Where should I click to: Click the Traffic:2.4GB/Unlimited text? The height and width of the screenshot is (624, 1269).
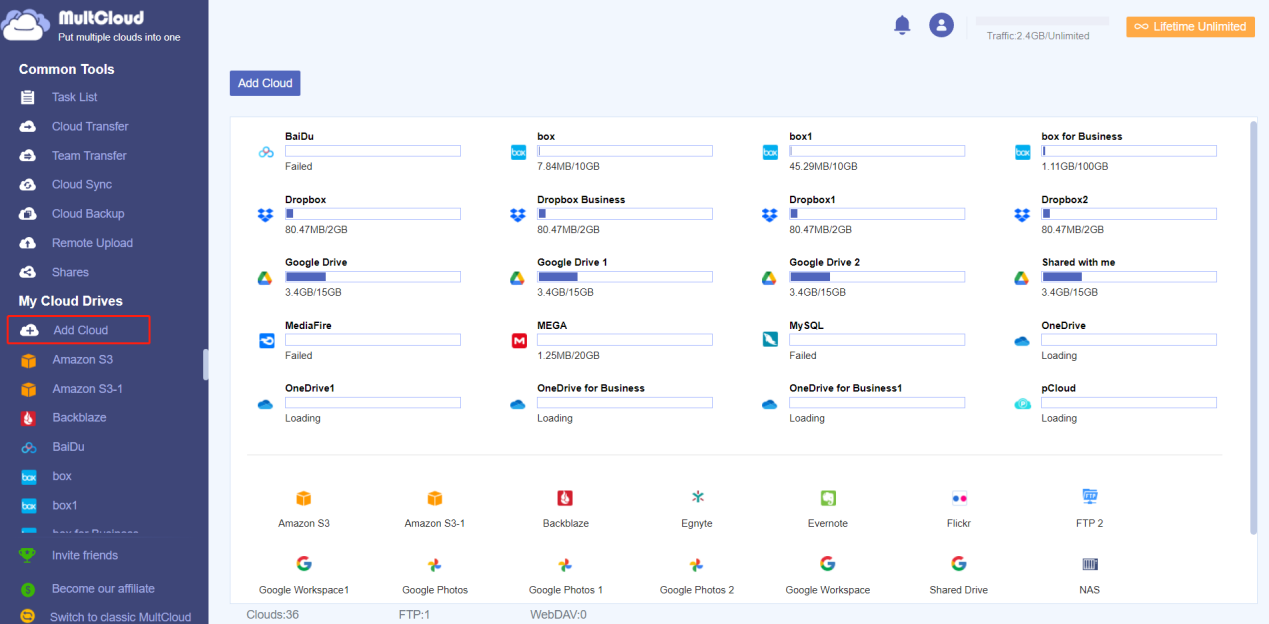[1038, 36]
